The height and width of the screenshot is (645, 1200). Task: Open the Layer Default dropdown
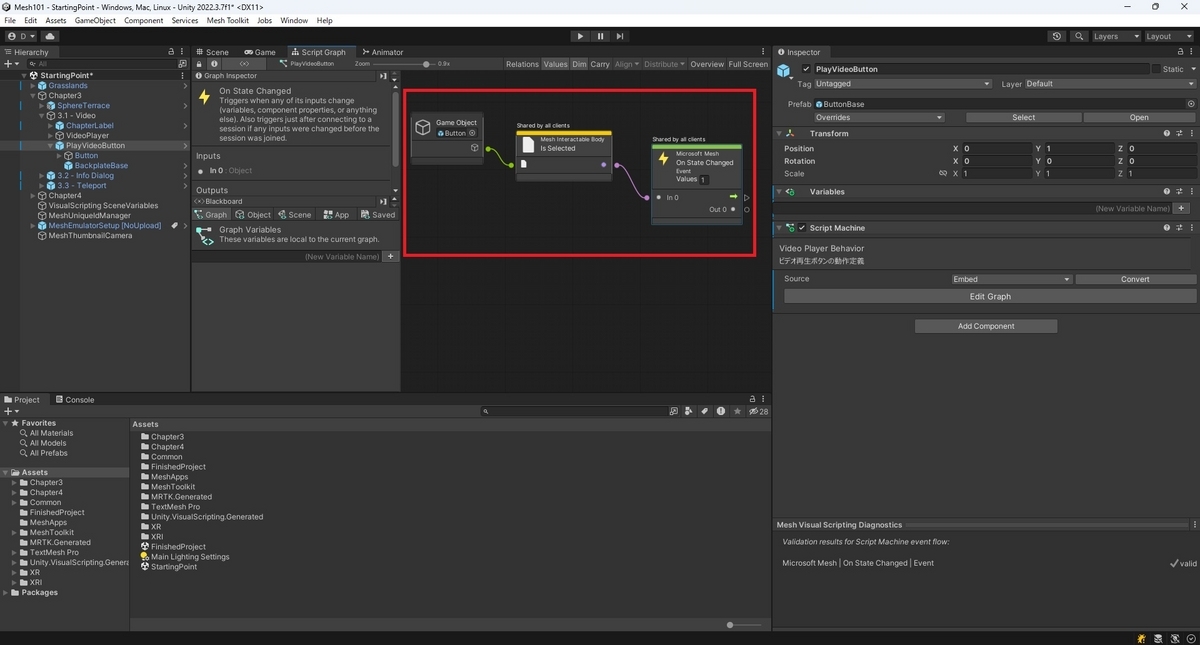click(1110, 84)
